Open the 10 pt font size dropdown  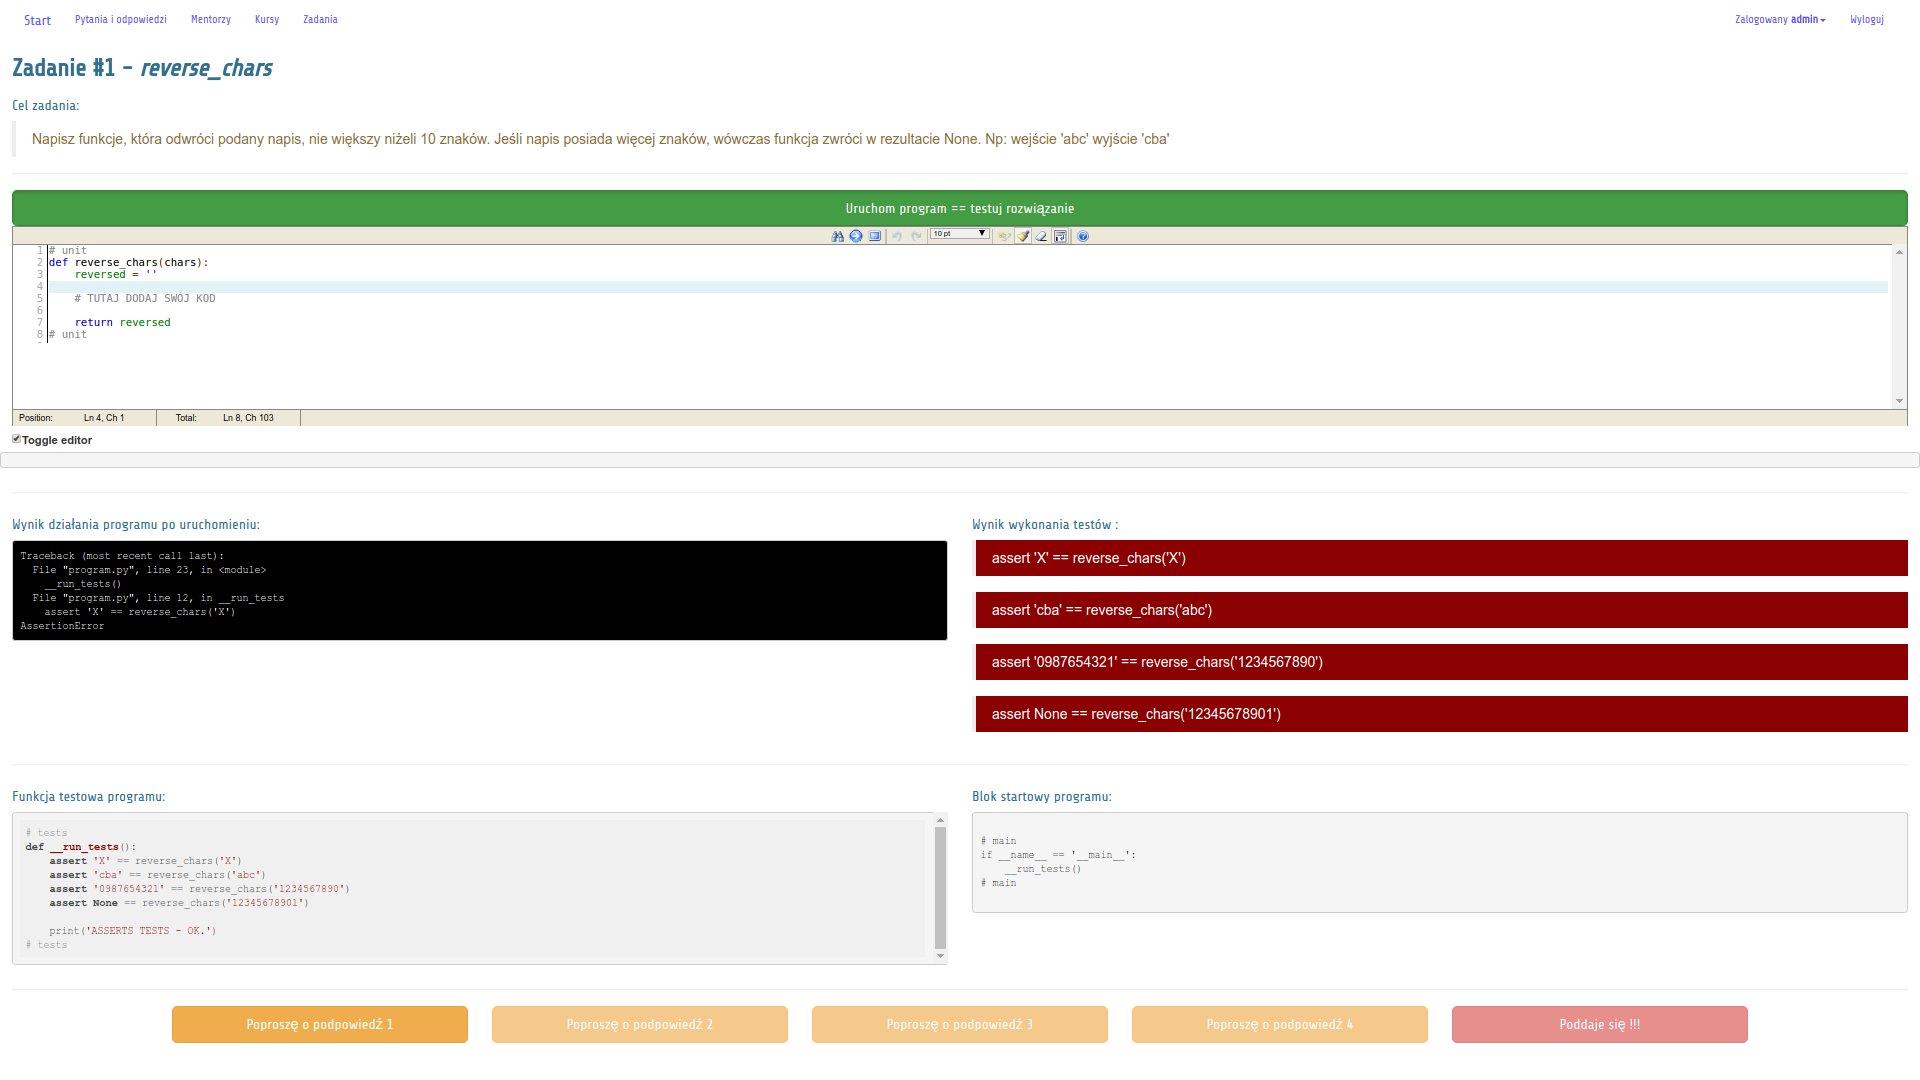pos(959,234)
